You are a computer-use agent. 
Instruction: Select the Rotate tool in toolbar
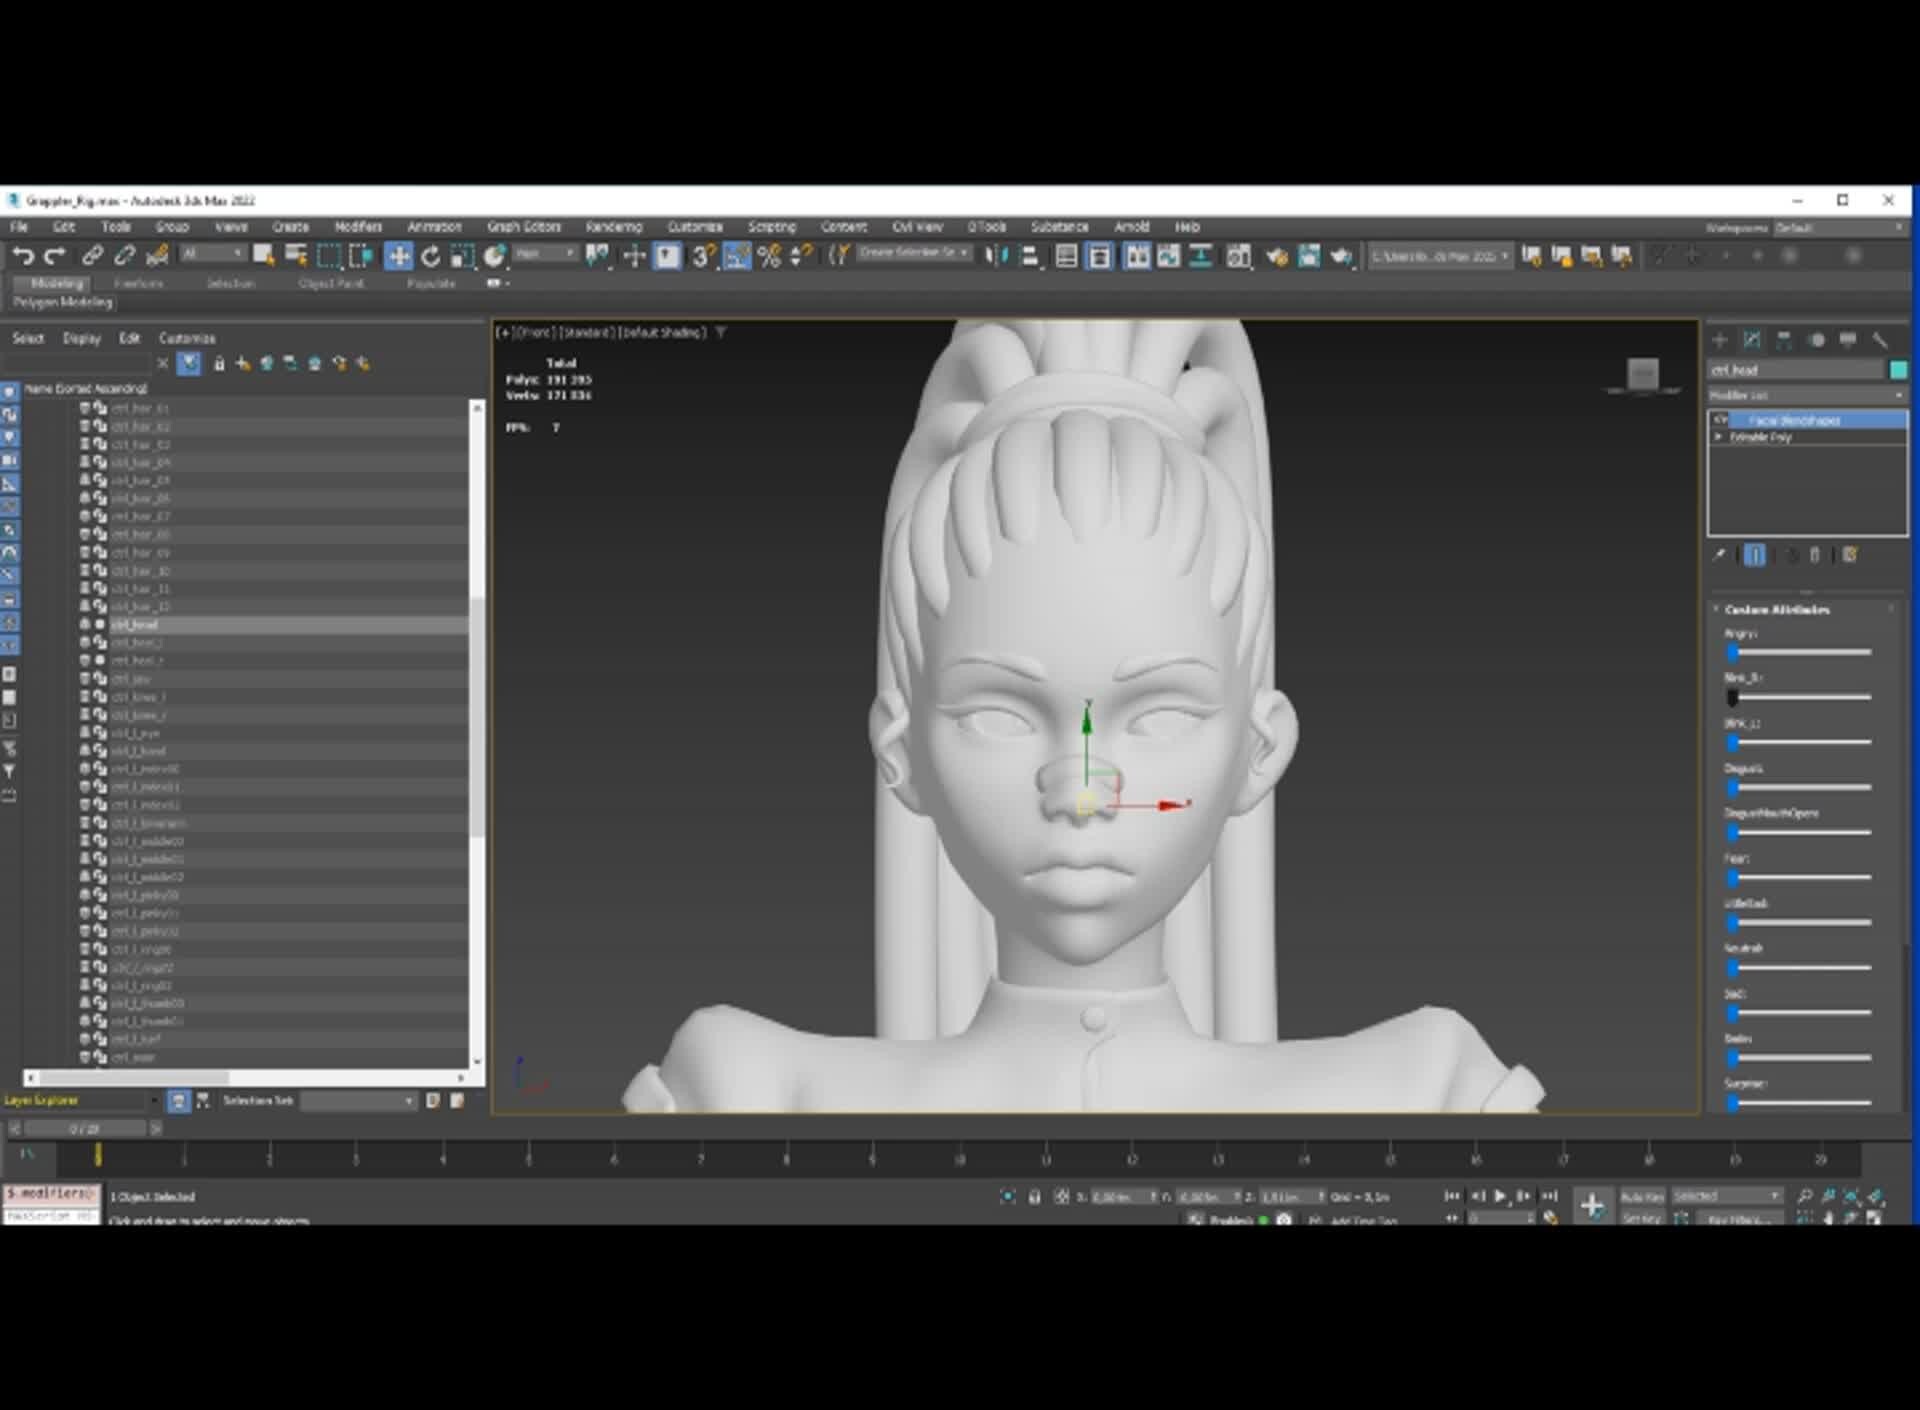click(x=430, y=257)
